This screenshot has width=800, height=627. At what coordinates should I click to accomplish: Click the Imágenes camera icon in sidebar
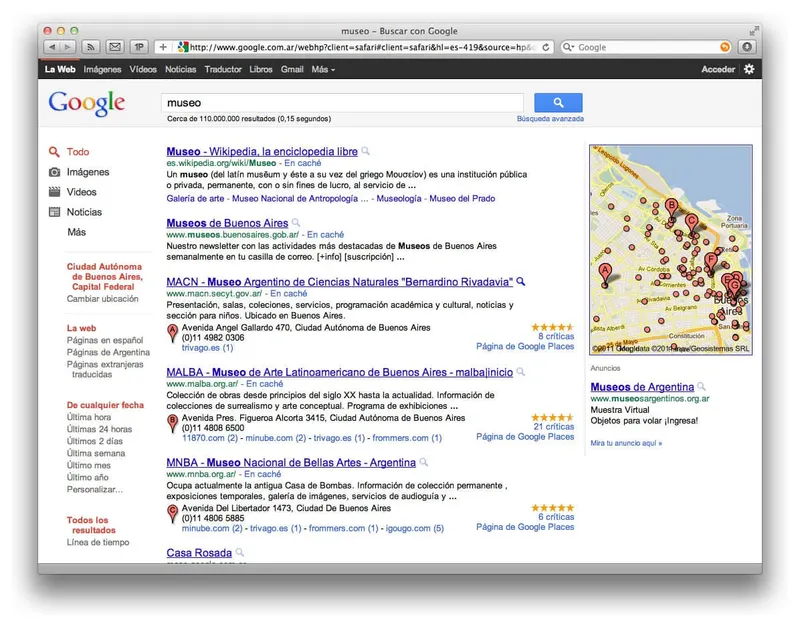tap(55, 172)
